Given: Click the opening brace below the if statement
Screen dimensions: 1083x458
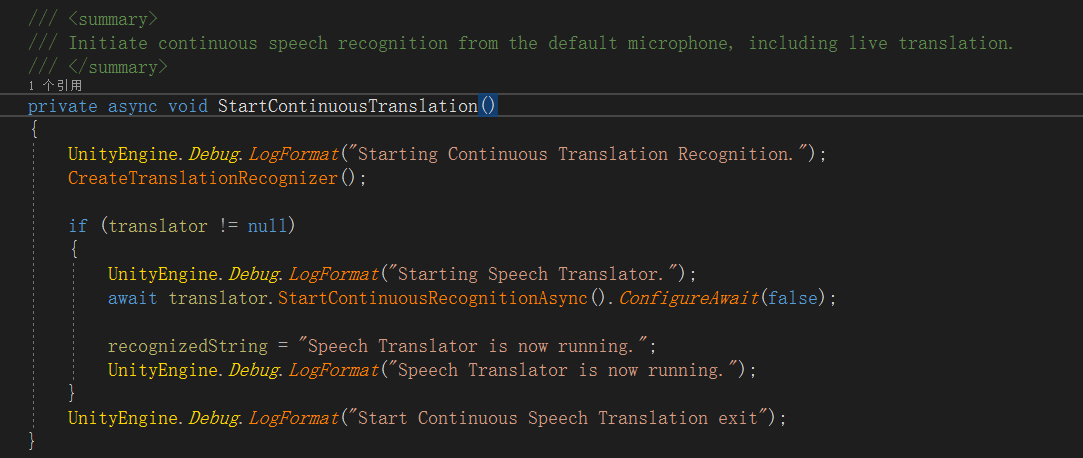Looking at the screenshot, I should point(73,250).
